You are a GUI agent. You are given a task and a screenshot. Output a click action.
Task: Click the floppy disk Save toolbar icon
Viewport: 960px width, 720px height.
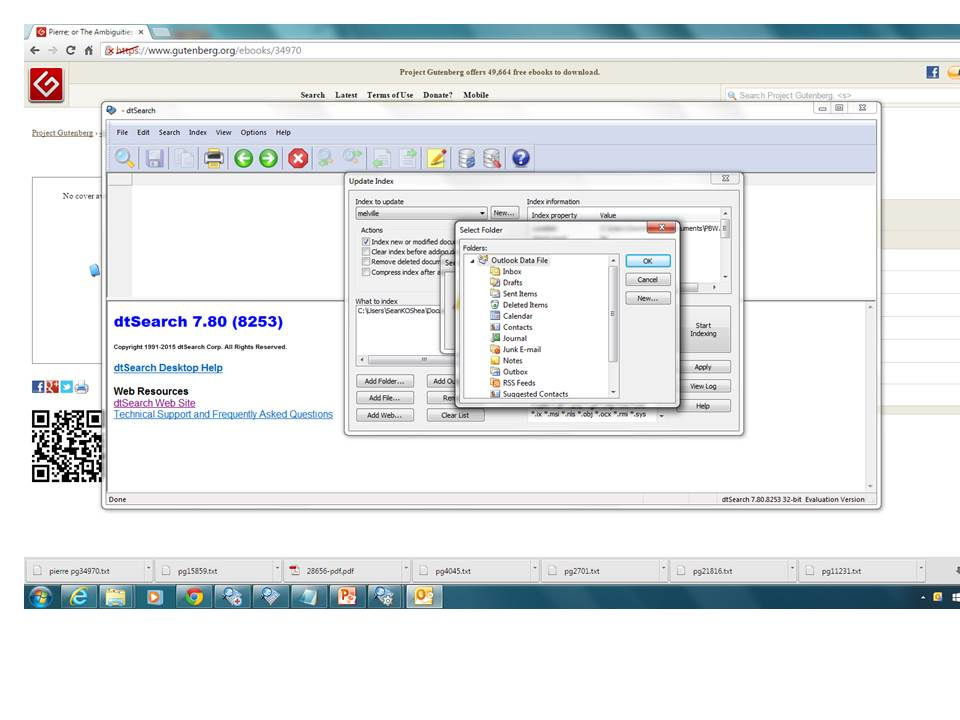pos(154,159)
